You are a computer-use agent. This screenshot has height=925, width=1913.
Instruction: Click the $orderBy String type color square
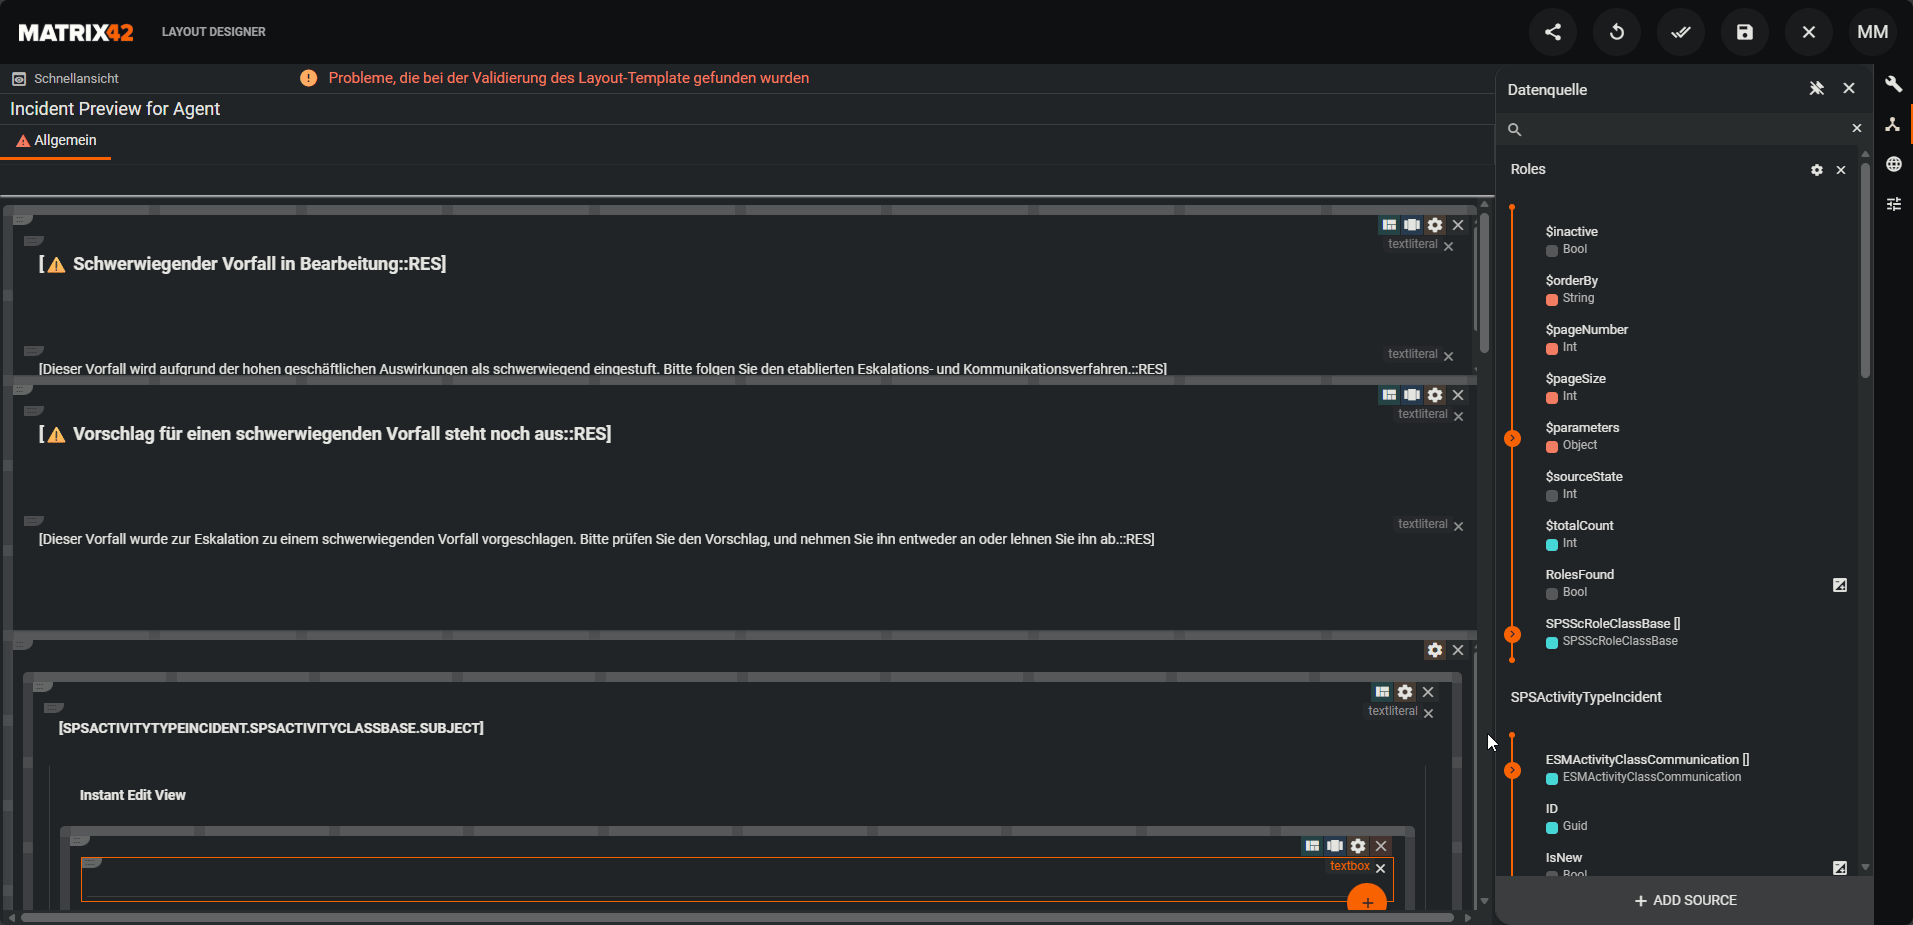(x=1551, y=299)
